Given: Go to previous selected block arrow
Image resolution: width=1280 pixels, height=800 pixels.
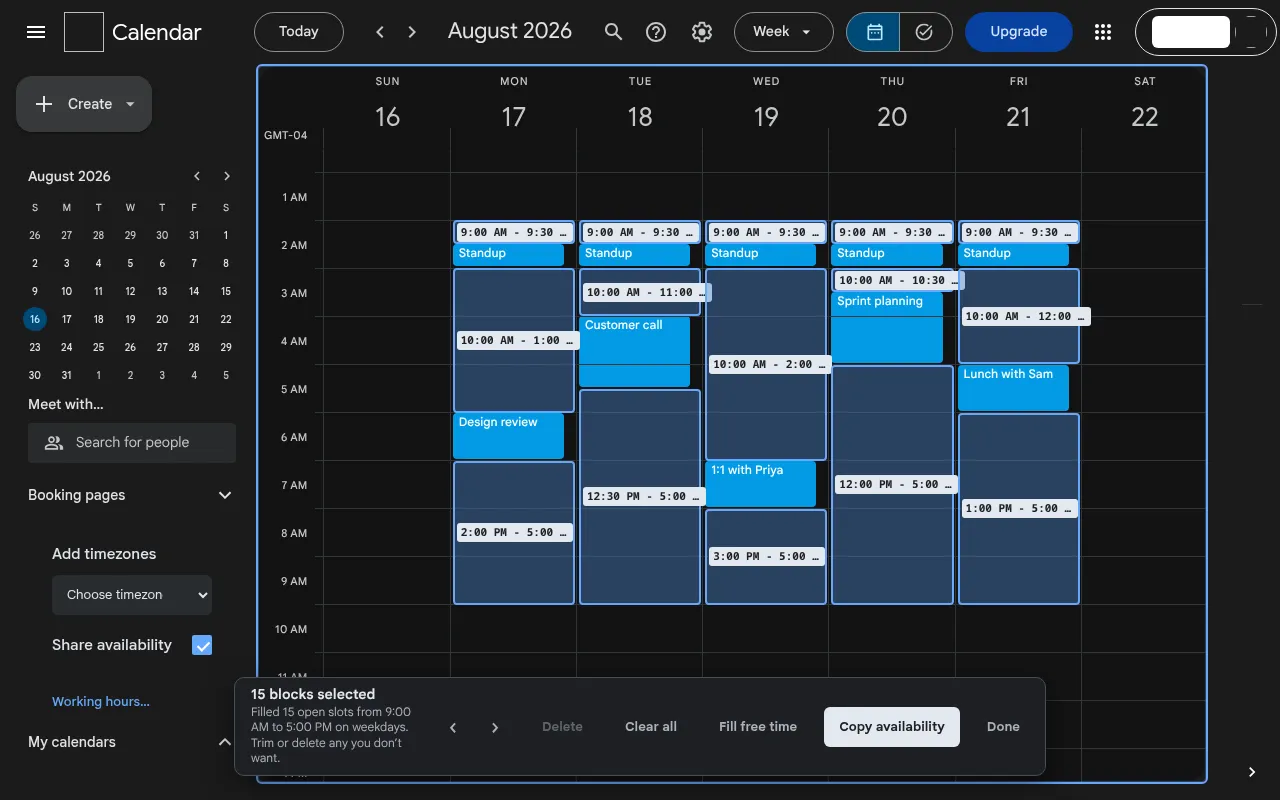Looking at the screenshot, I should tap(453, 727).
